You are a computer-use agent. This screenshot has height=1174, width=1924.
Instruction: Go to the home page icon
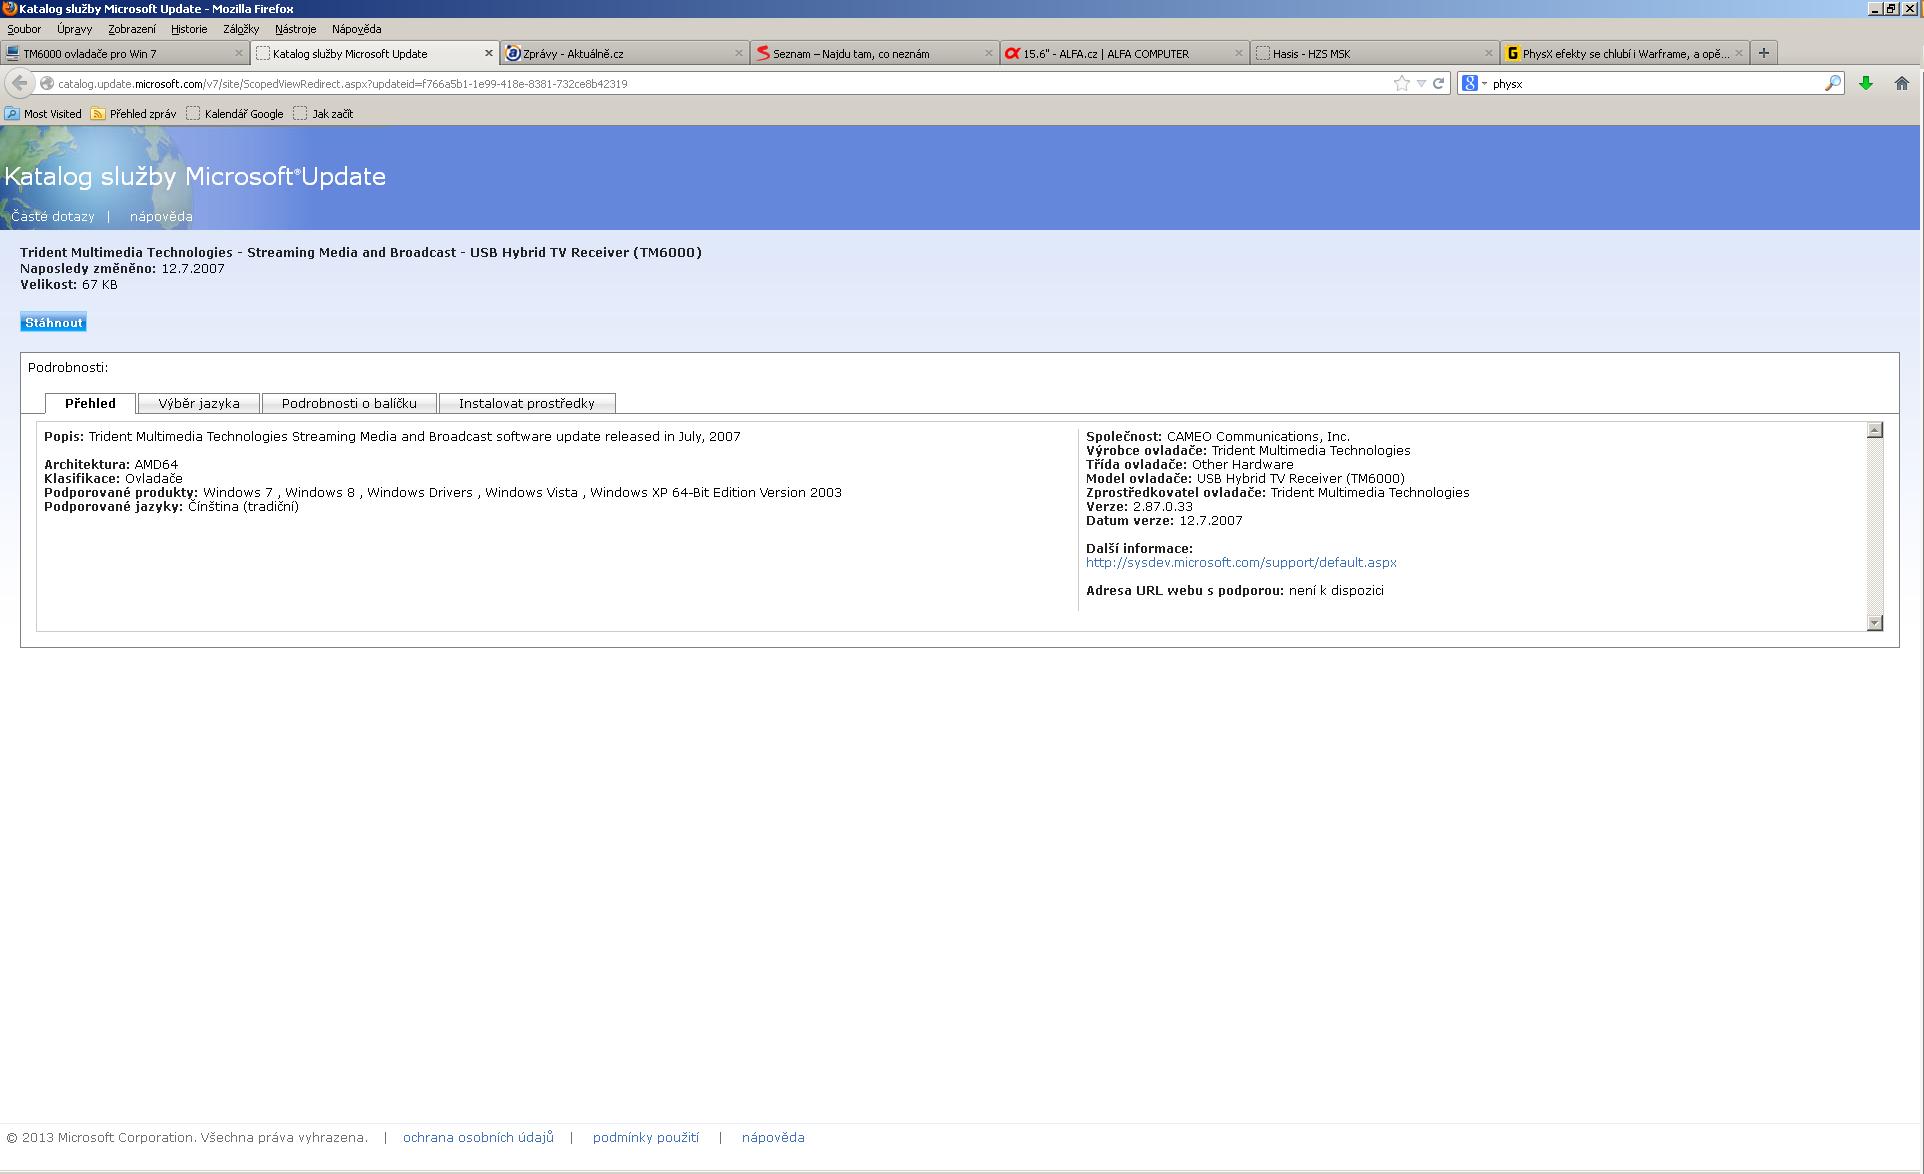pyautogui.click(x=1902, y=83)
